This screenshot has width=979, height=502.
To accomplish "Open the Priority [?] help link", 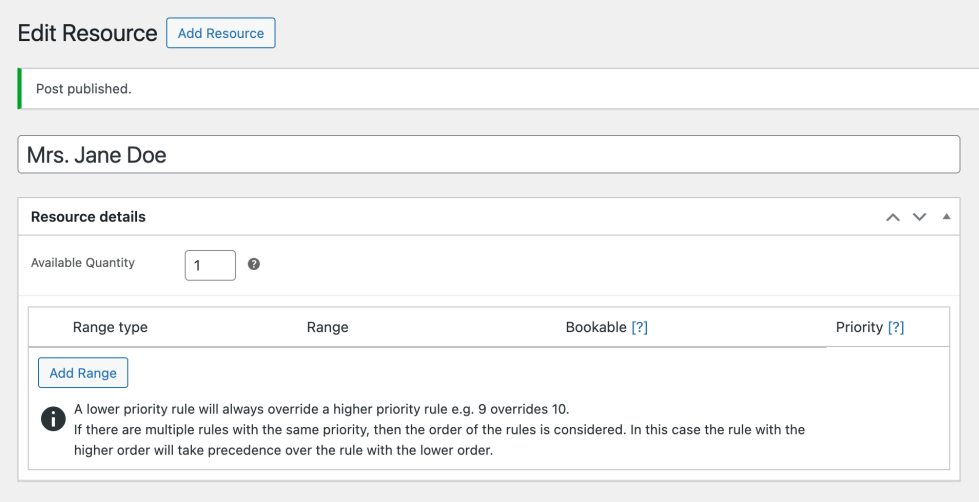I will coord(896,327).
